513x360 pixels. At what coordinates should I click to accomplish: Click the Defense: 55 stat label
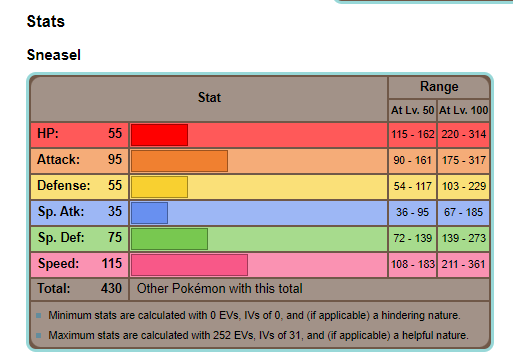point(79,186)
